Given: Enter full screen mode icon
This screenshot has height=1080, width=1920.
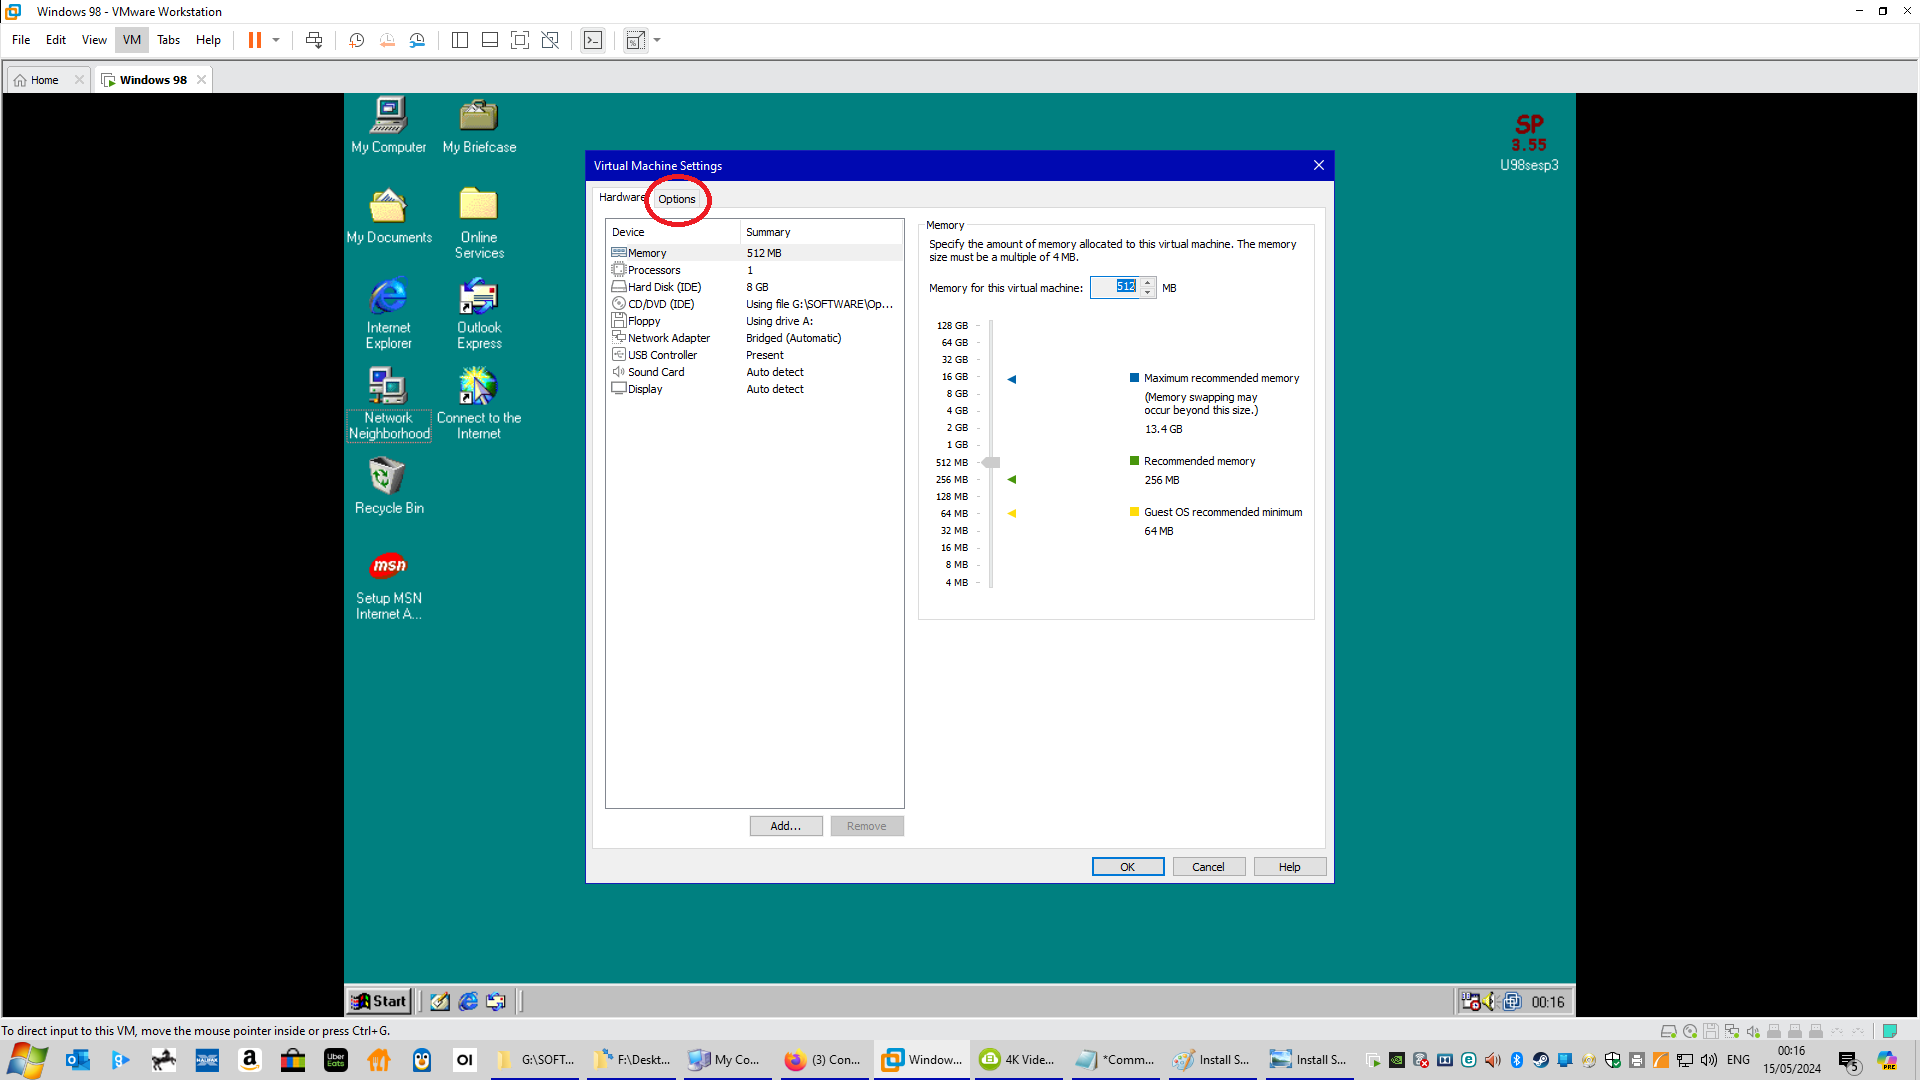Looking at the screenshot, I should (520, 40).
